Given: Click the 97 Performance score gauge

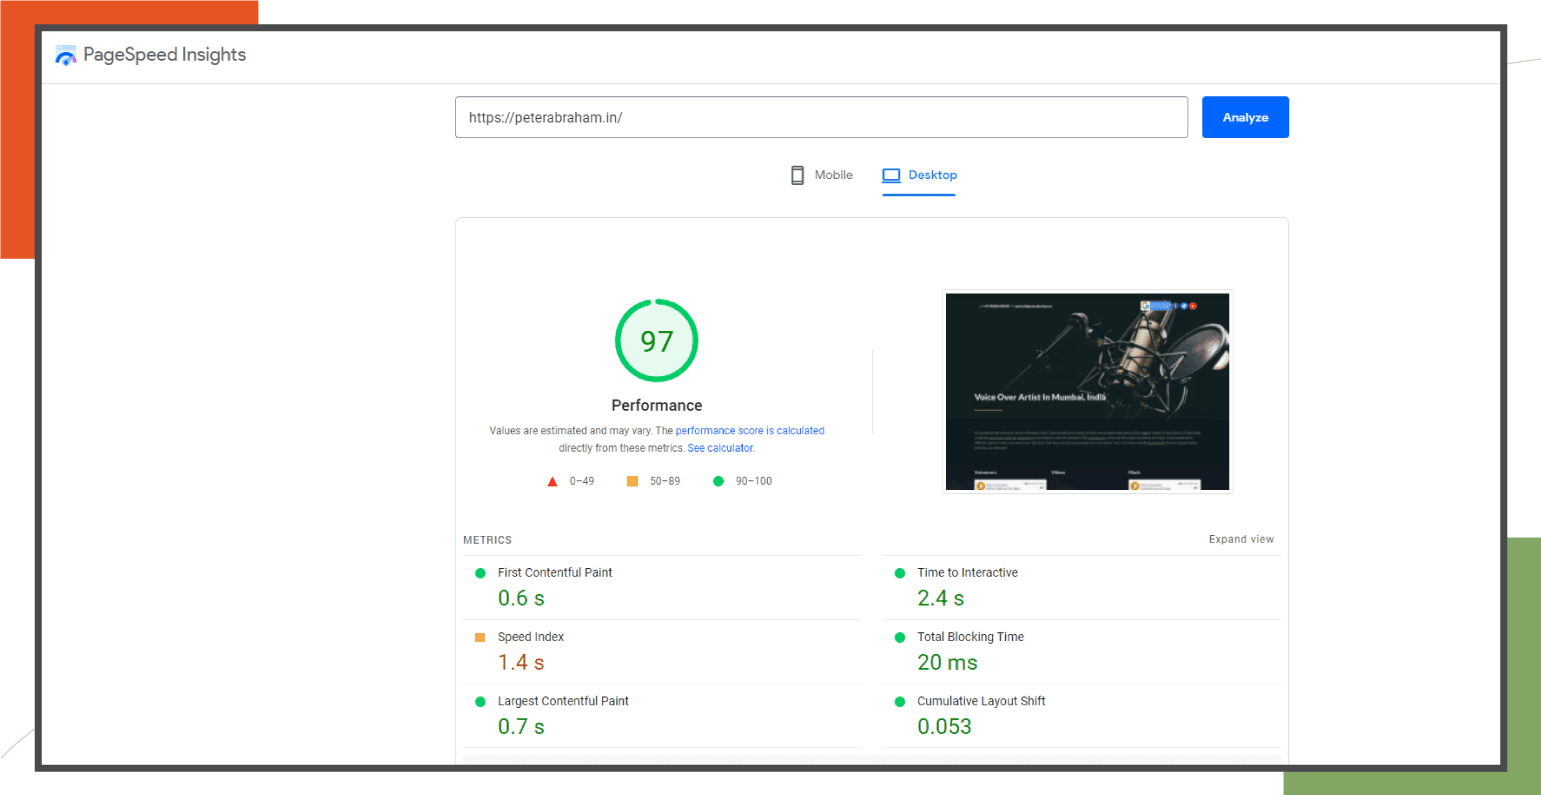Looking at the screenshot, I should tap(656, 340).
